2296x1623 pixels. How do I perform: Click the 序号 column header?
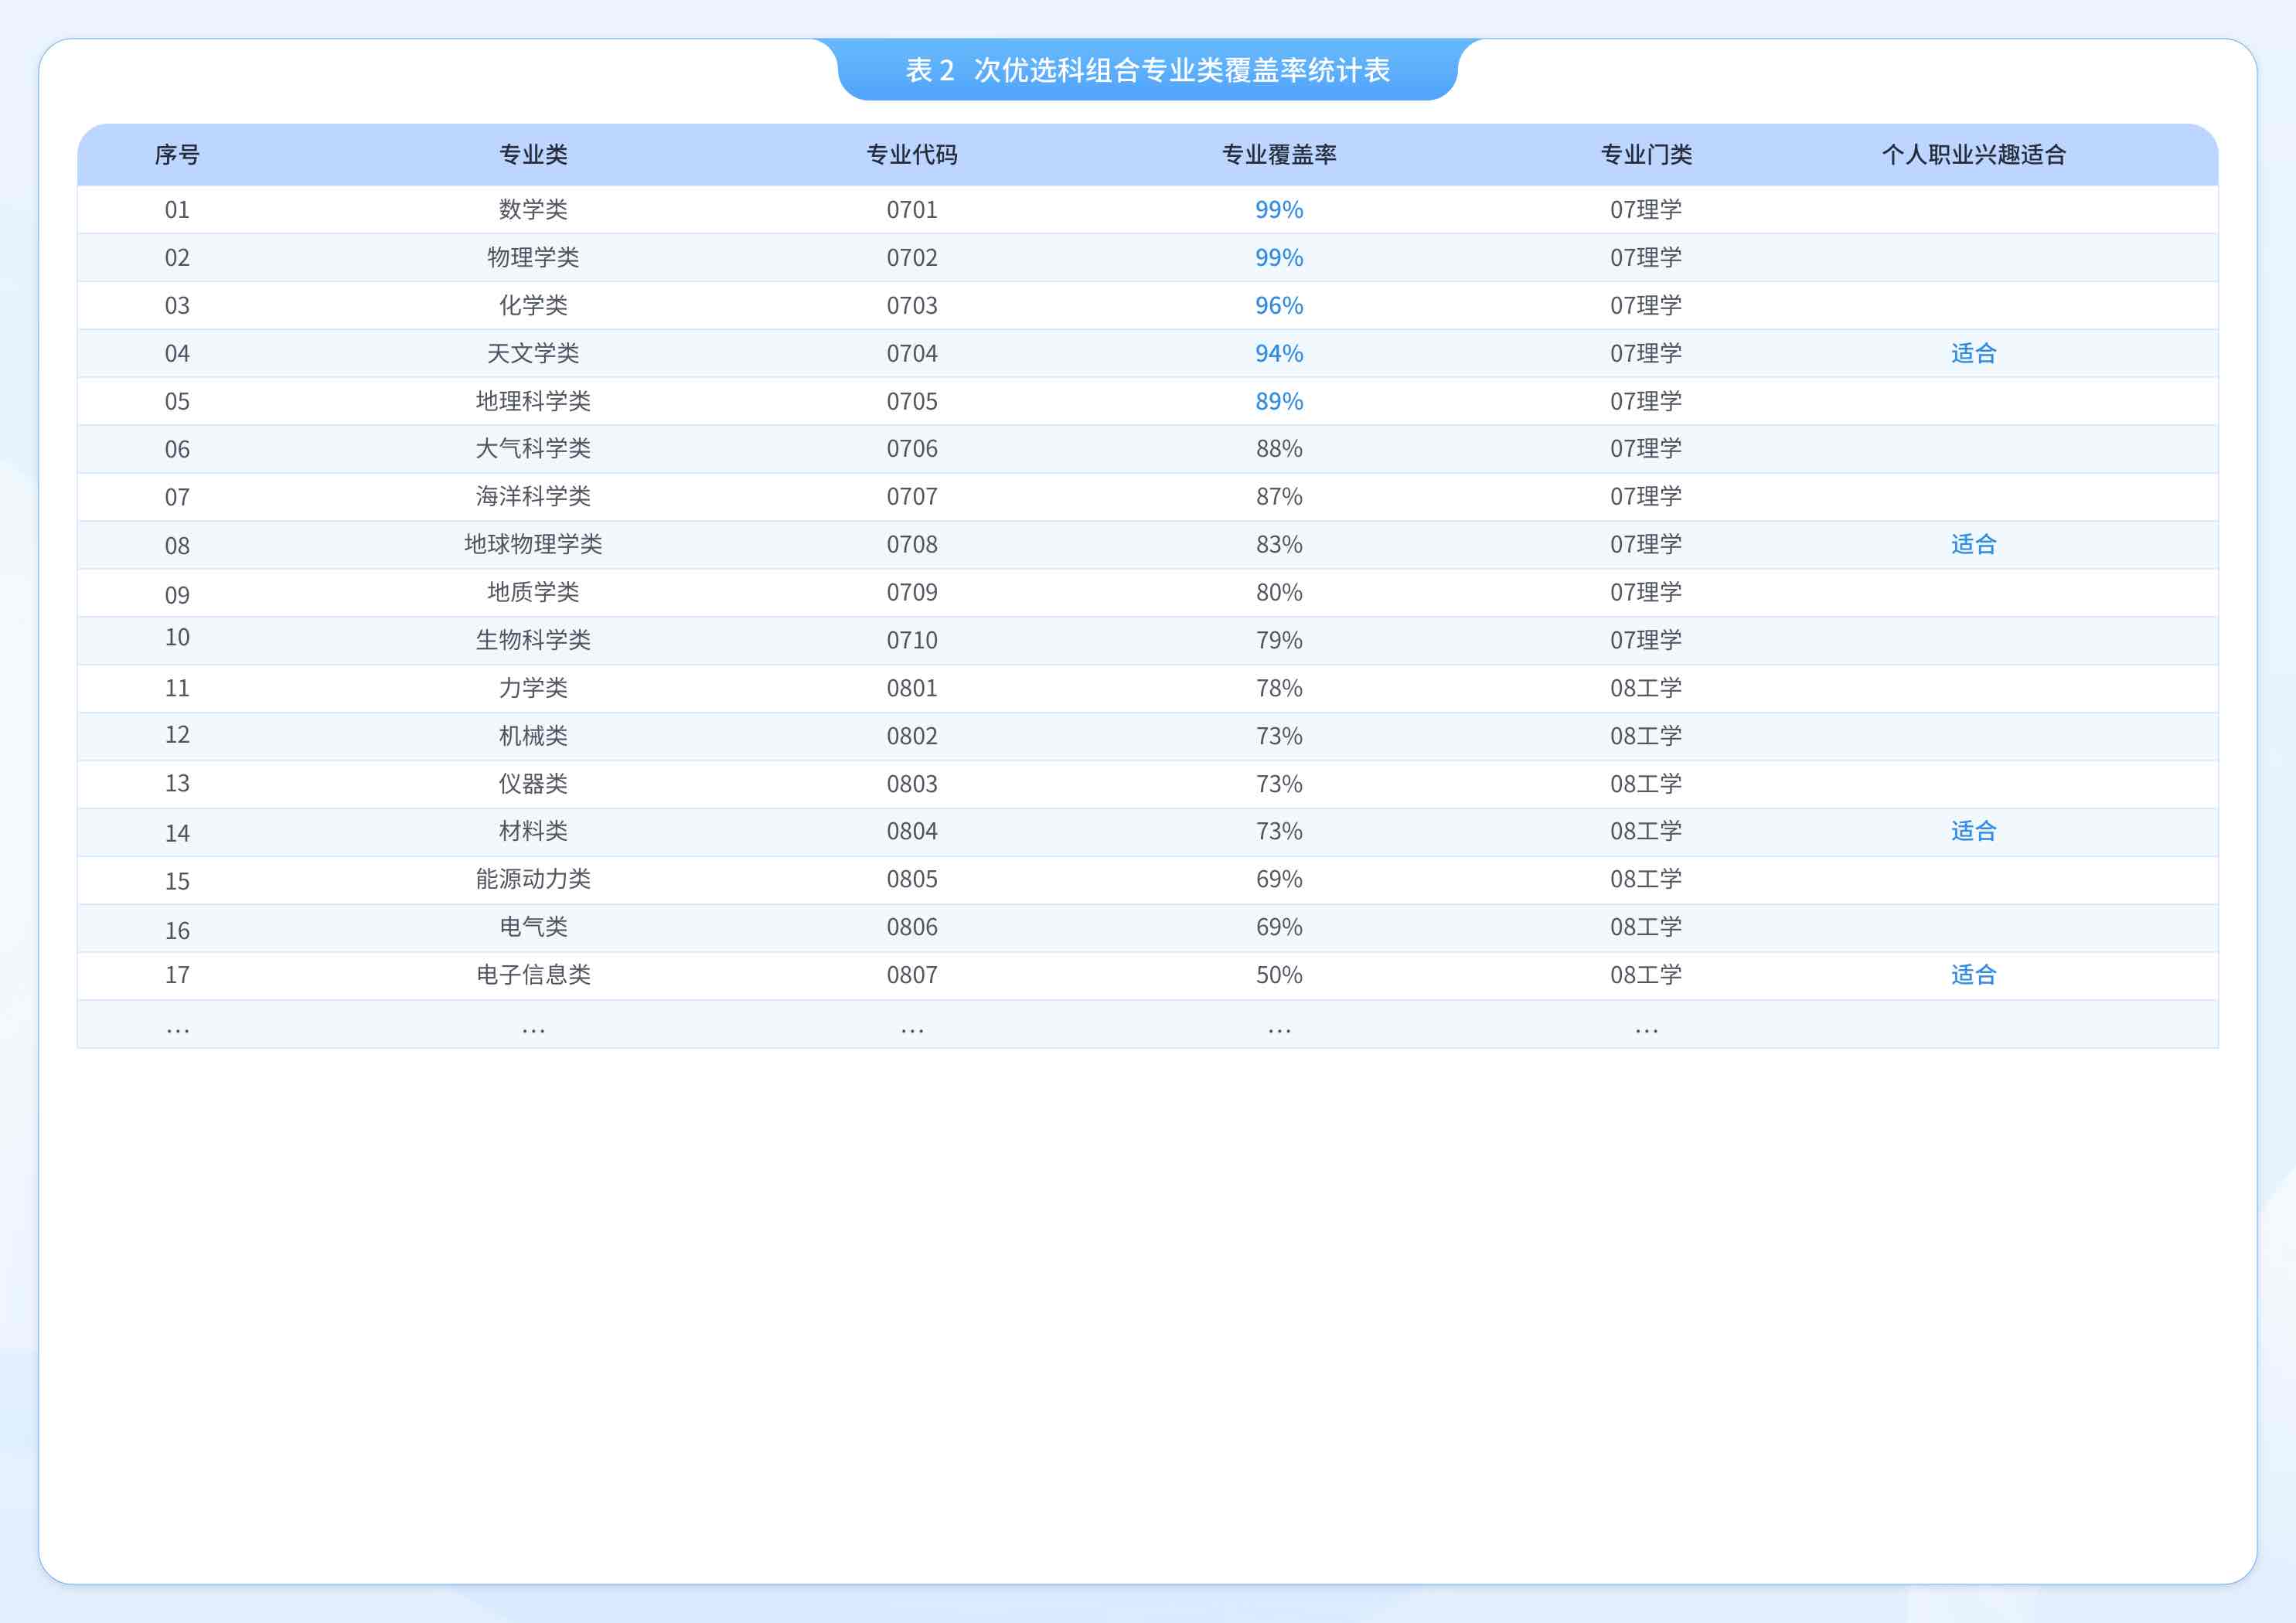pyautogui.click(x=177, y=155)
